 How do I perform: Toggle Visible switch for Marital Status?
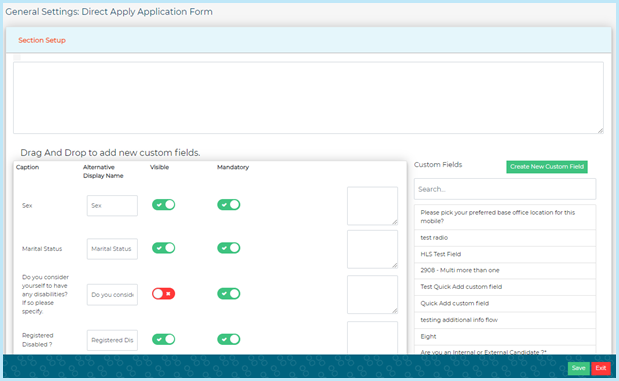click(x=163, y=248)
